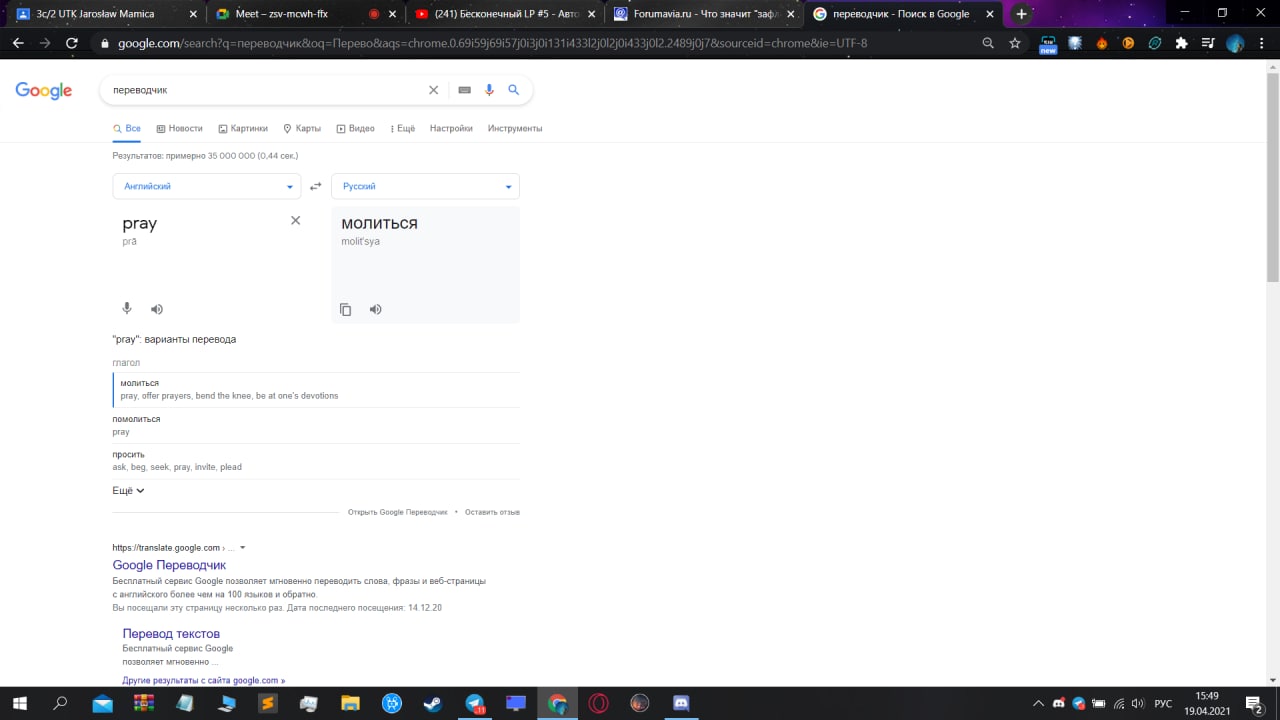Switch to the 3c/2 UTK Jarosław Mamica tab
Image resolution: width=1280 pixels, height=720 pixels.
click(x=105, y=14)
